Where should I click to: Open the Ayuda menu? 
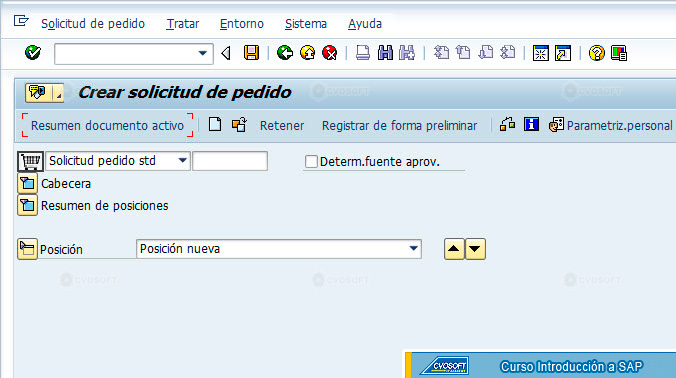click(x=365, y=24)
